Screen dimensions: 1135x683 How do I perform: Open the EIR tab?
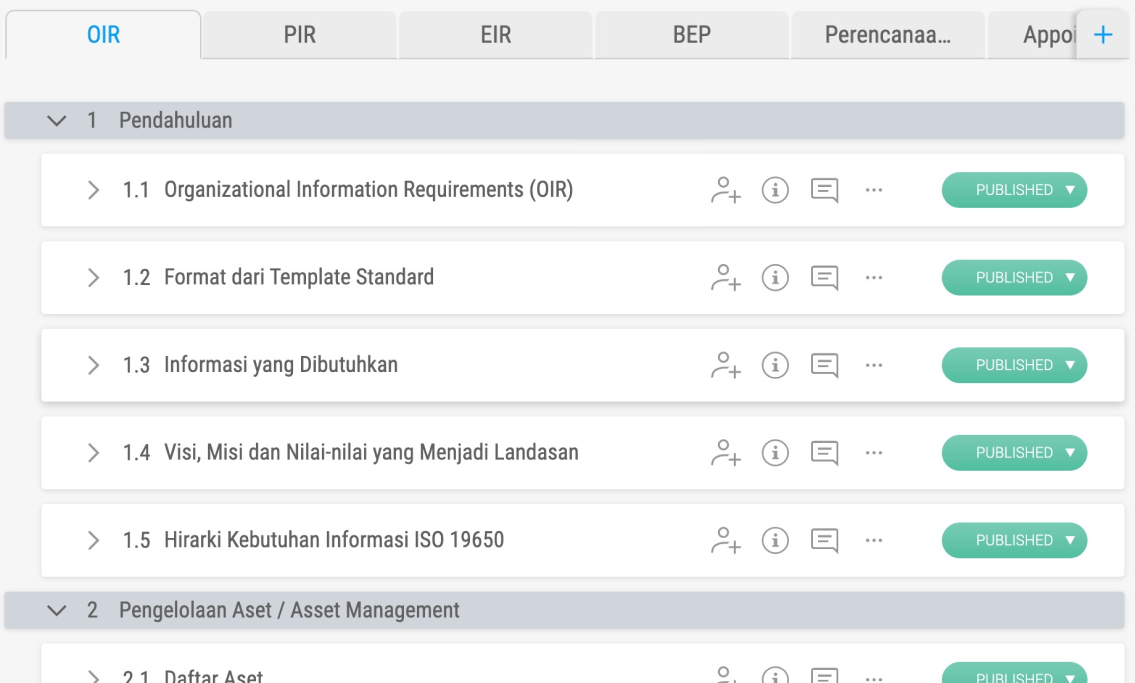(495, 35)
